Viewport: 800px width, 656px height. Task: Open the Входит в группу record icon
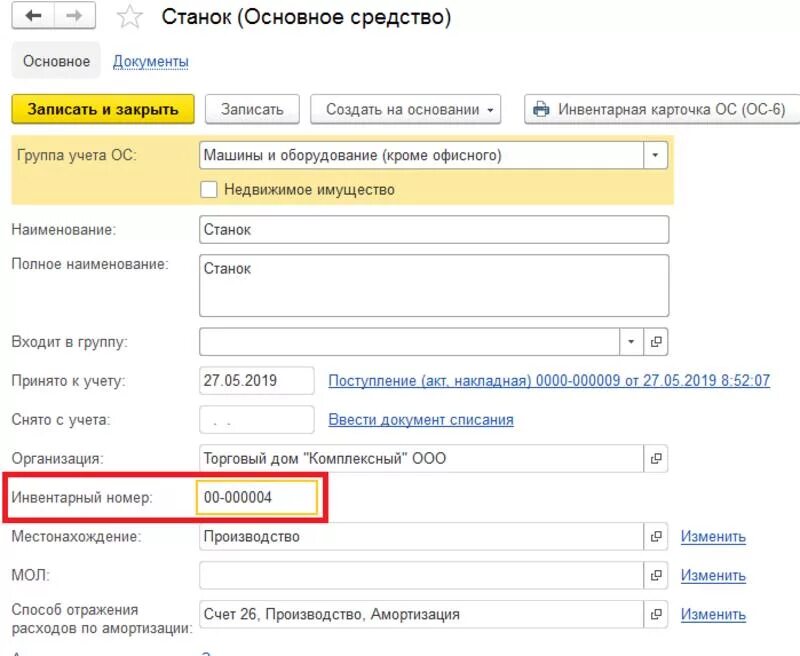coord(656,341)
